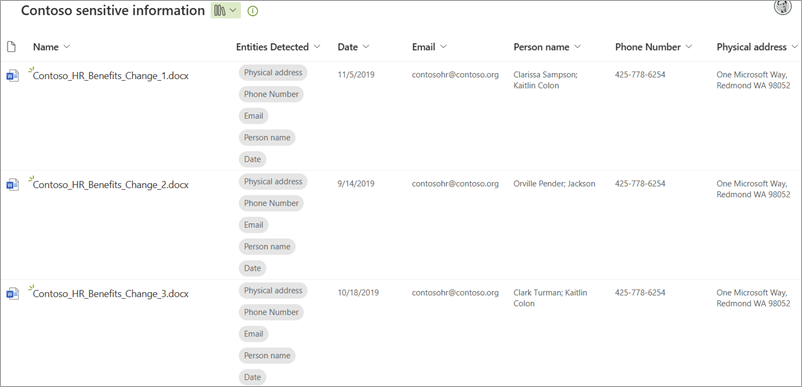Open the Date column header dropdown
Screen dimensions: 802x387
point(353,47)
